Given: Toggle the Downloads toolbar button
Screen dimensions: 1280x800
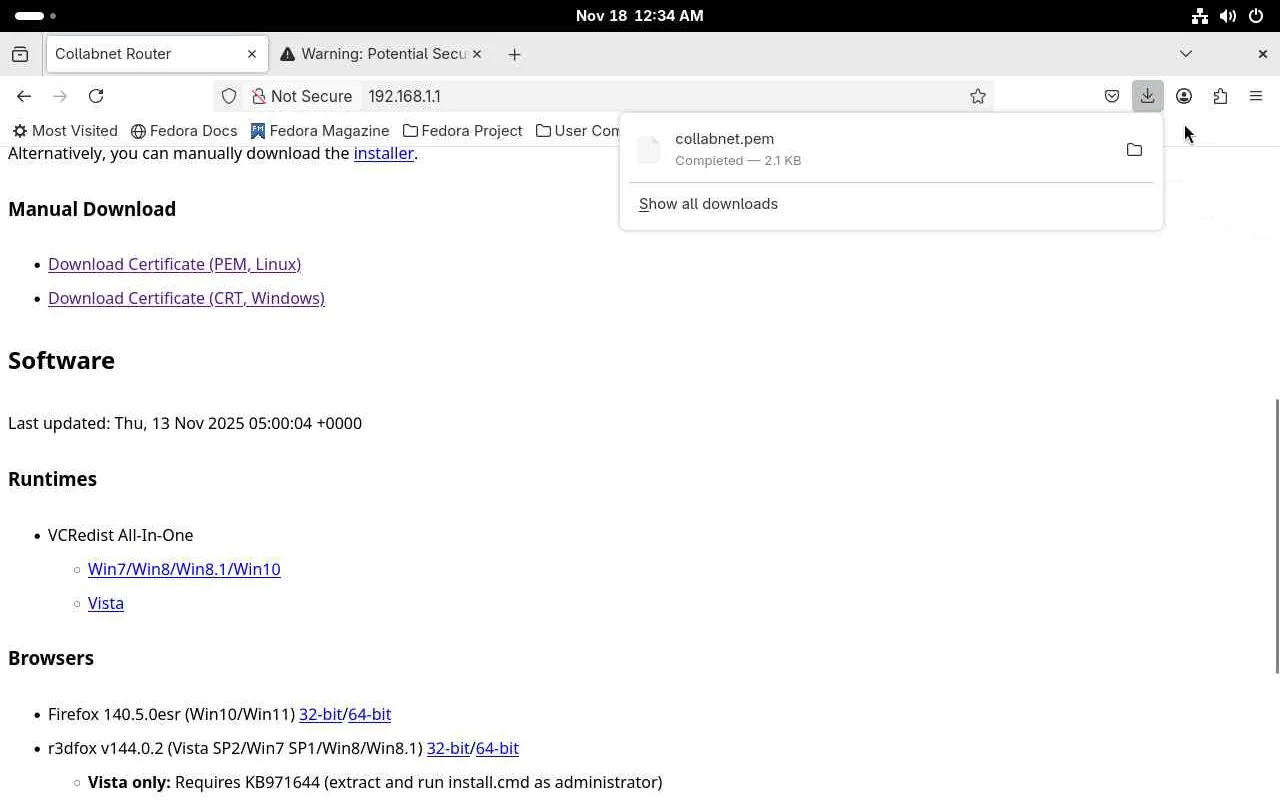Looking at the screenshot, I should pos(1147,96).
